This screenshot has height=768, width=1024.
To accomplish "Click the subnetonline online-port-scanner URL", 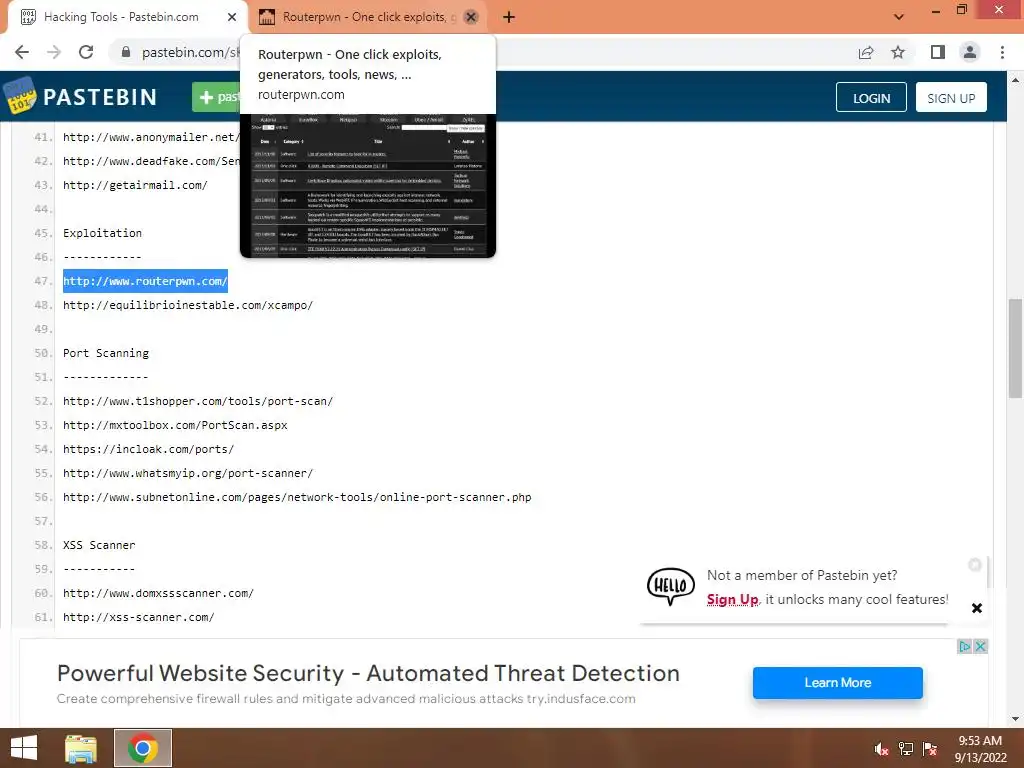I will (x=297, y=497).
